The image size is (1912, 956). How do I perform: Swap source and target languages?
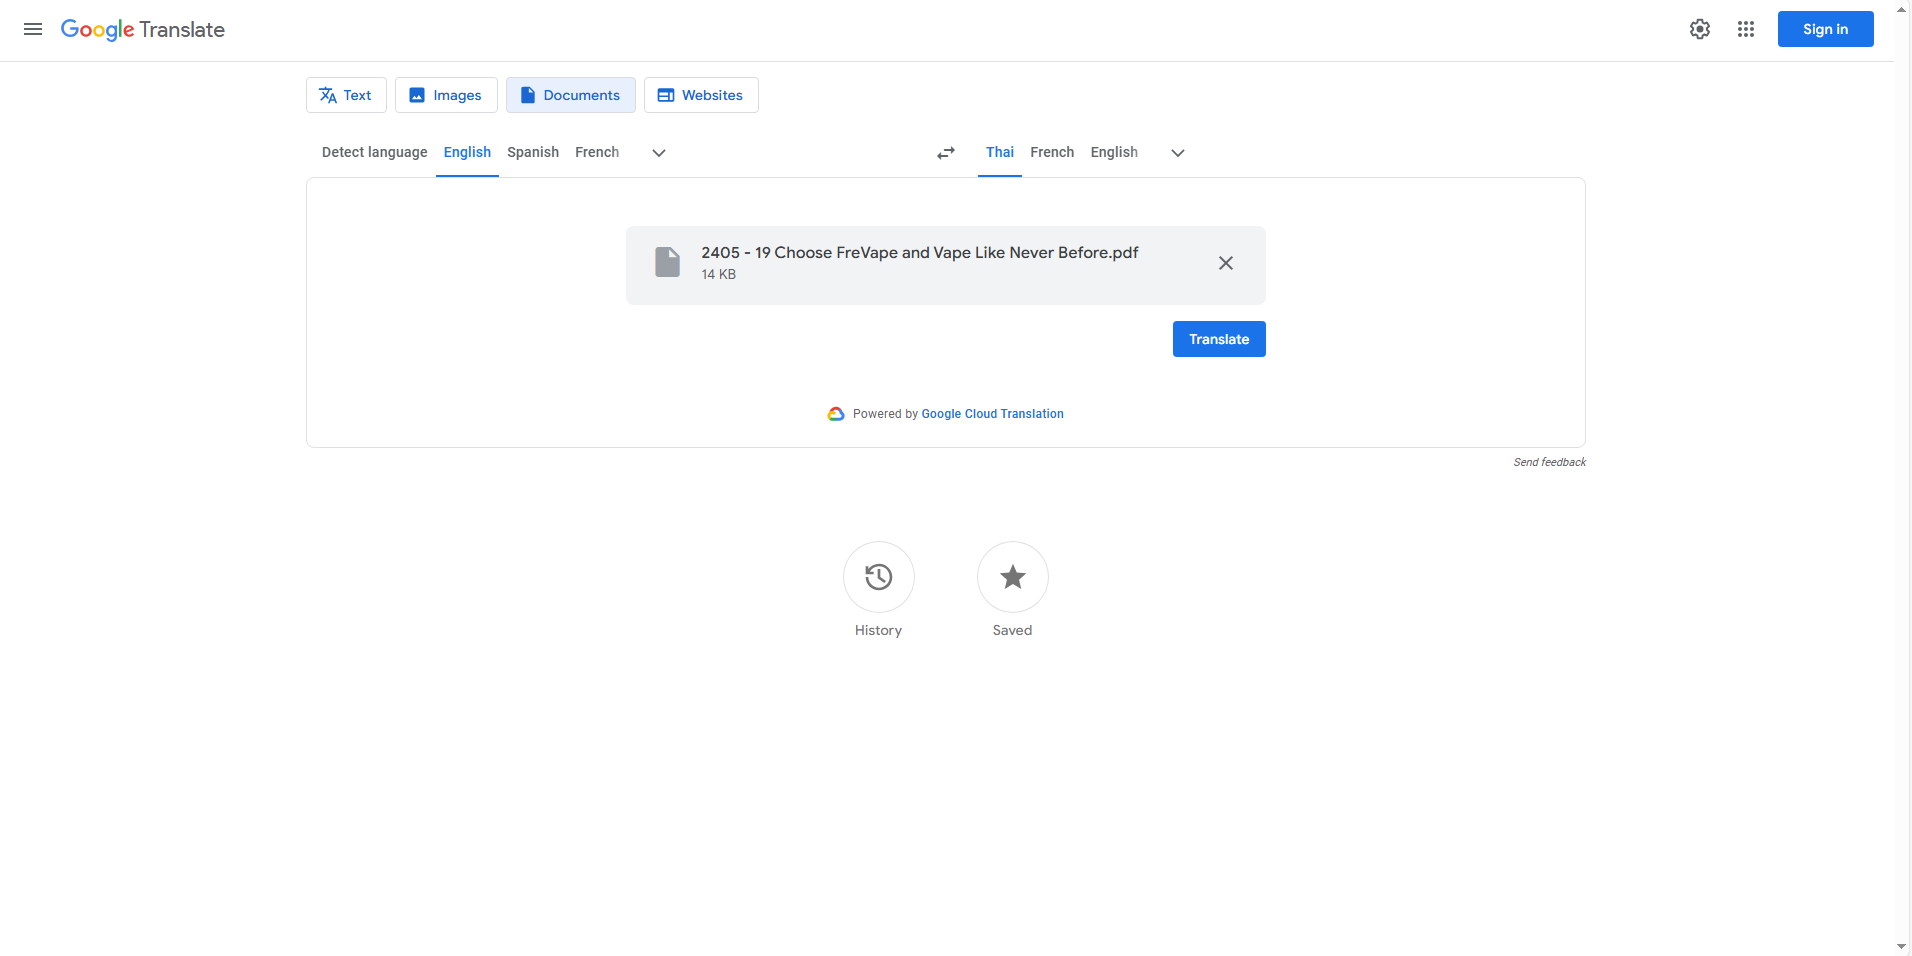click(x=944, y=152)
